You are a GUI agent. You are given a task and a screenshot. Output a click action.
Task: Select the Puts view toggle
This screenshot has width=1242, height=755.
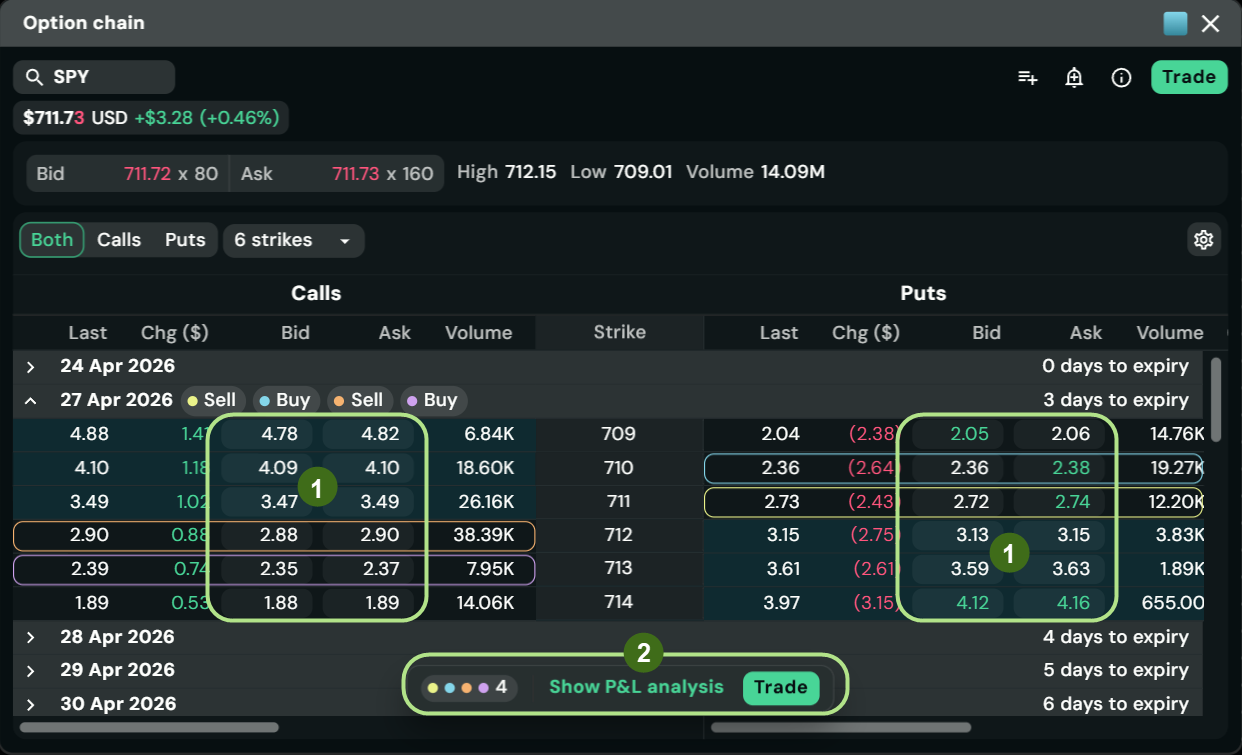(185, 240)
